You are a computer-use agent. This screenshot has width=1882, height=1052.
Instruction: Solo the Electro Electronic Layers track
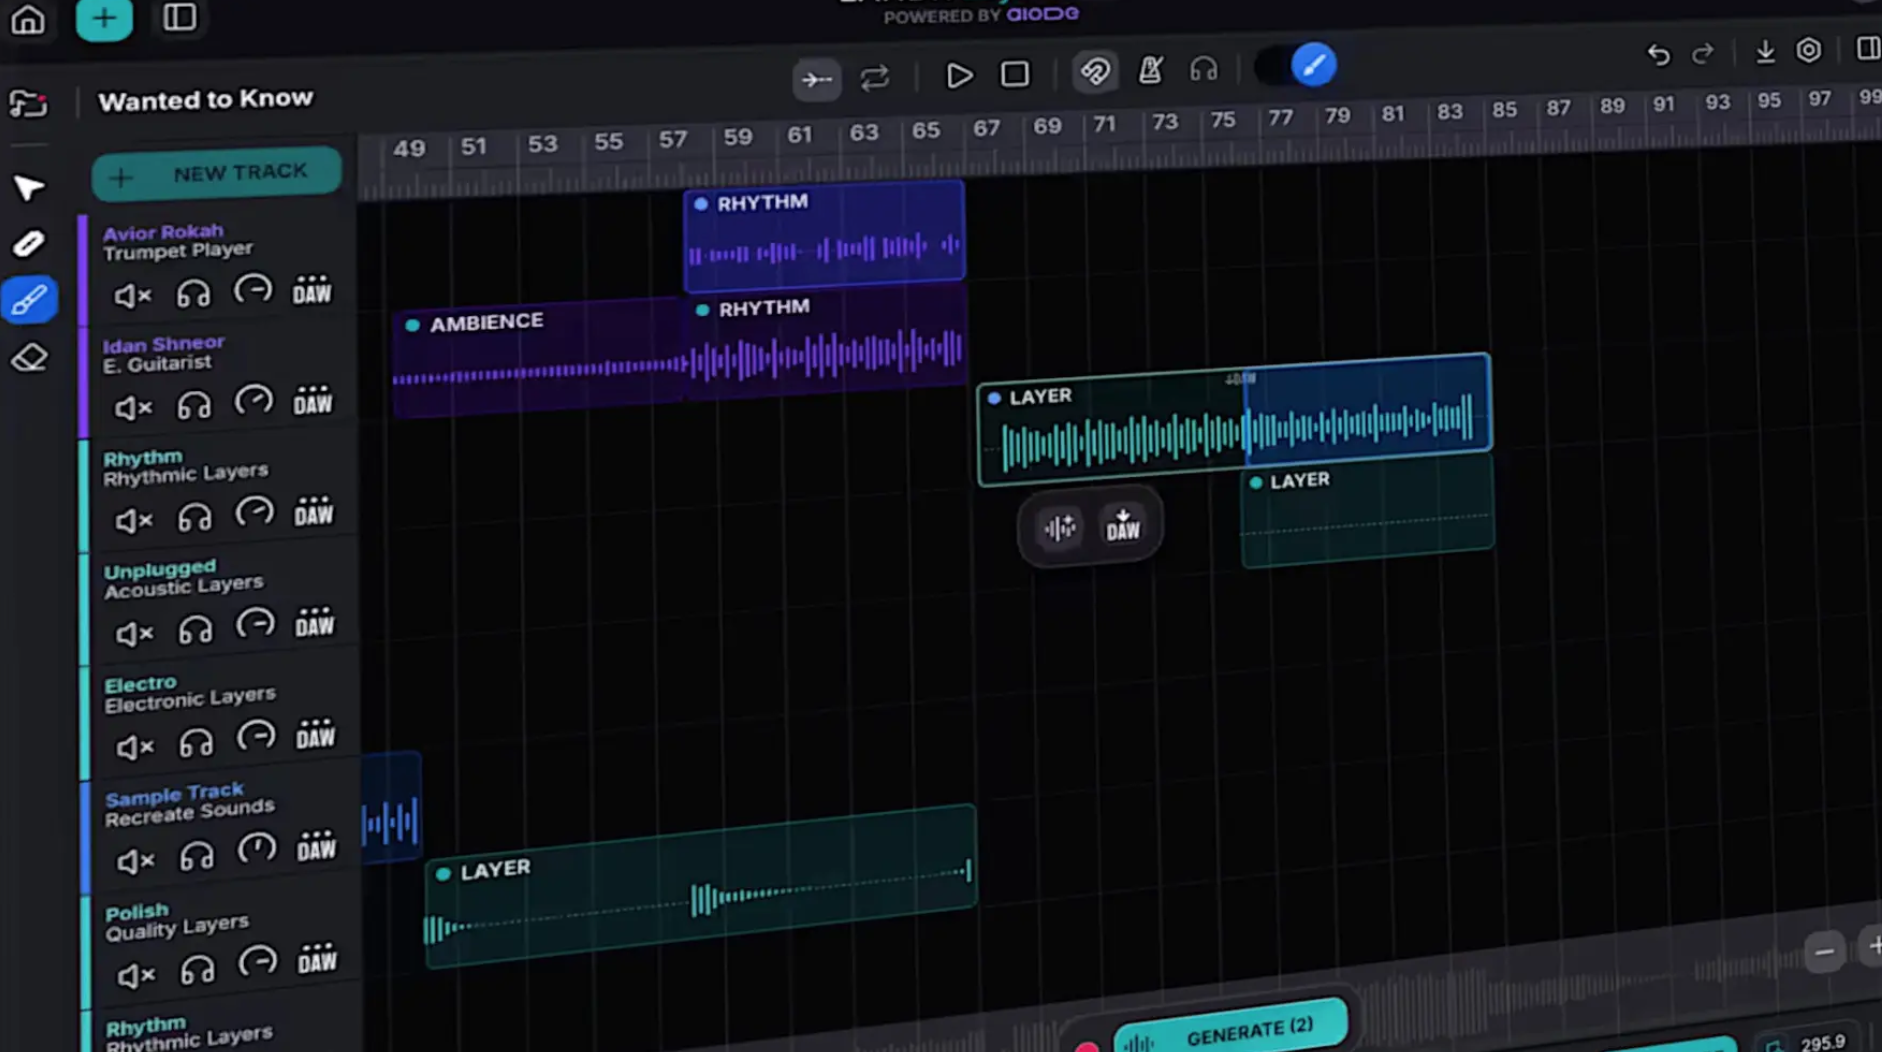[197, 743]
